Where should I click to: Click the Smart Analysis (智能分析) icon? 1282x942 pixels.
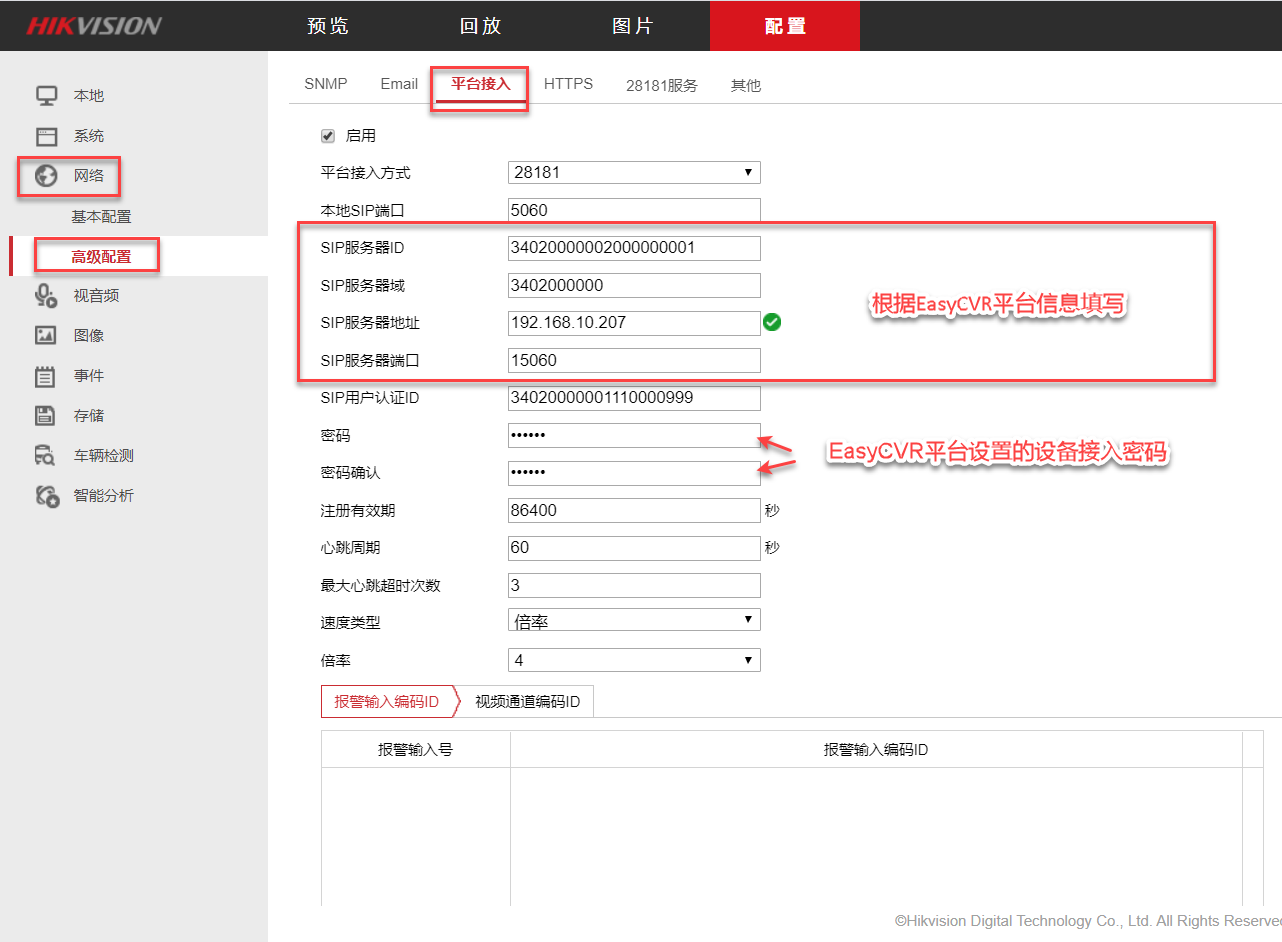pyautogui.click(x=46, y=496)
